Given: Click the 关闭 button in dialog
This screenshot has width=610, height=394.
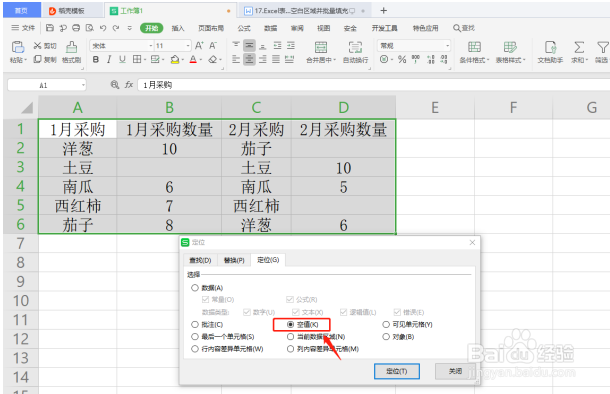Looking at the screenshot, I should [x=455, y=371].
